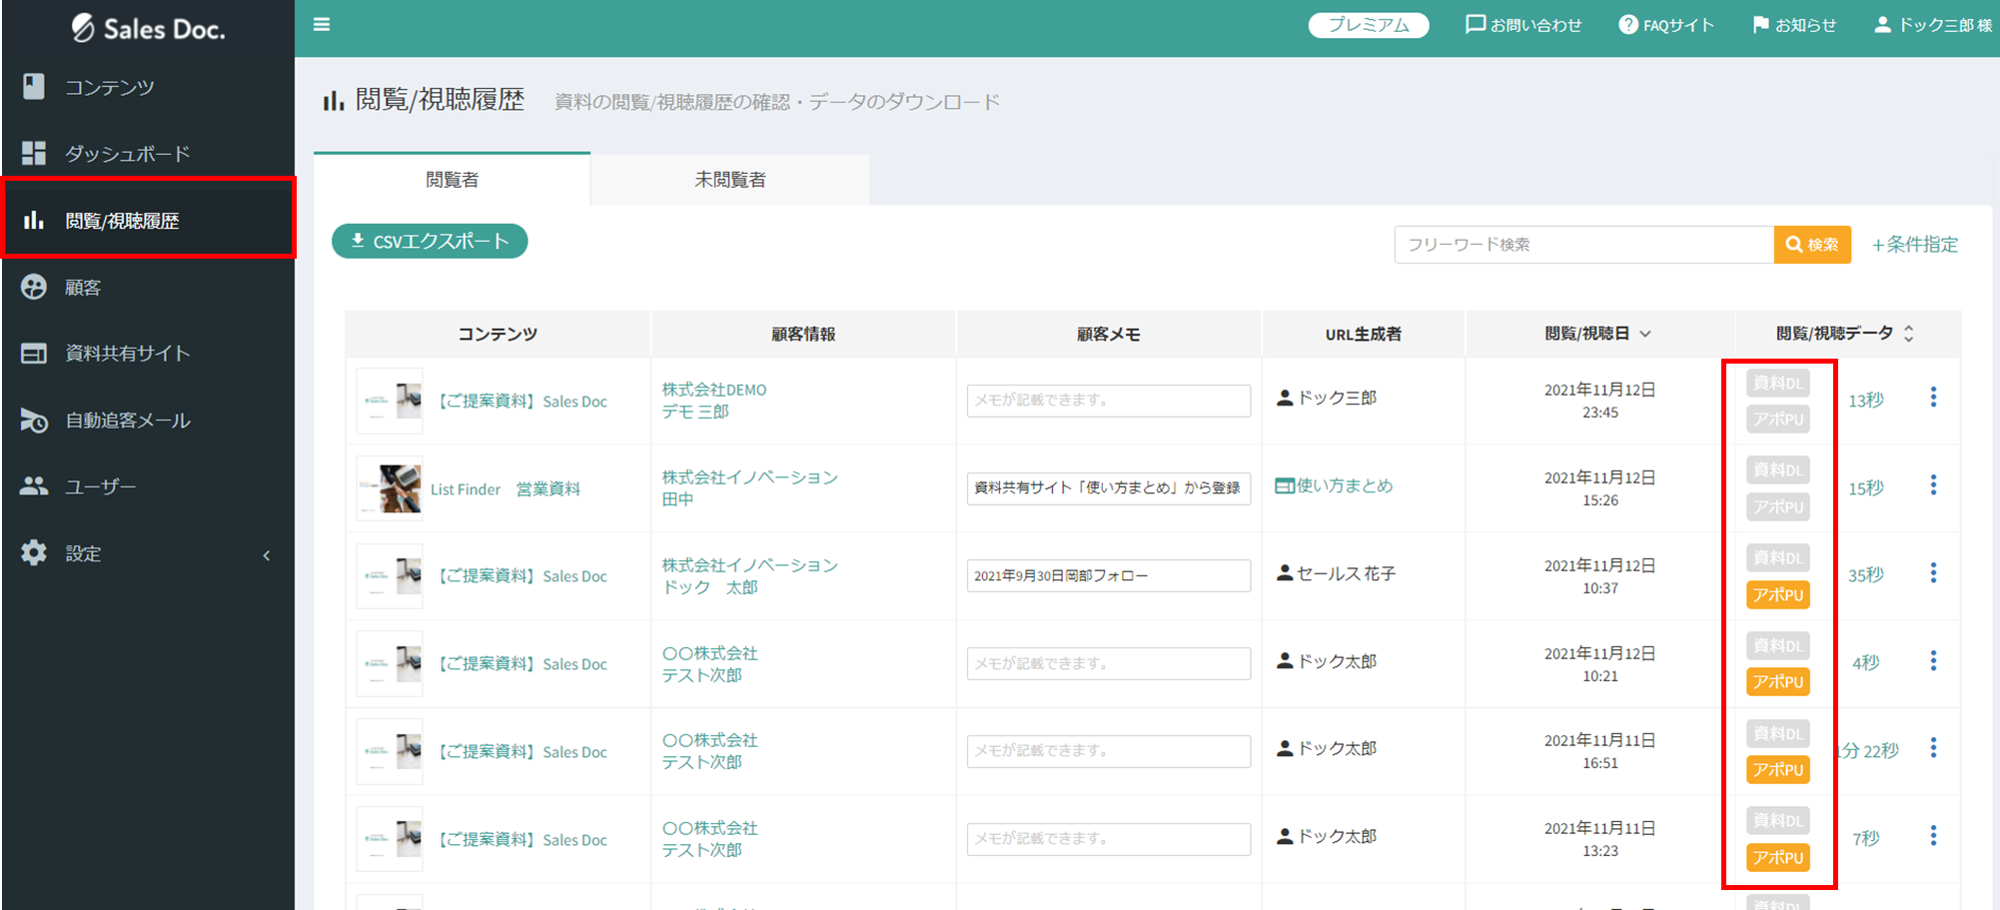Collapse the 設定 menu chevron
Screen dimensions: 2000x910
pos(267,553)
